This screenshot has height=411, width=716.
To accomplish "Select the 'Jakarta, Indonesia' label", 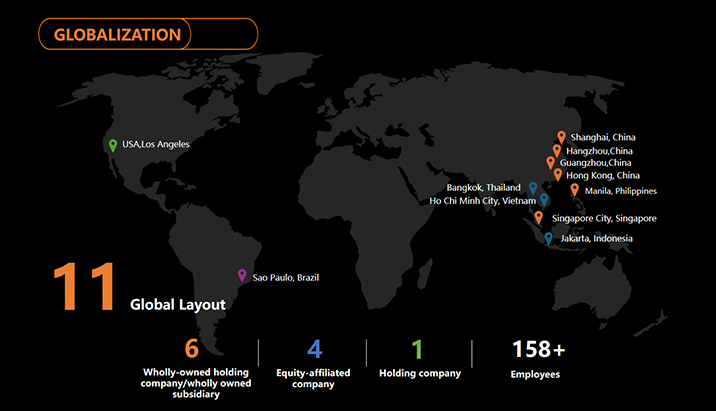I will pos(596,238).
